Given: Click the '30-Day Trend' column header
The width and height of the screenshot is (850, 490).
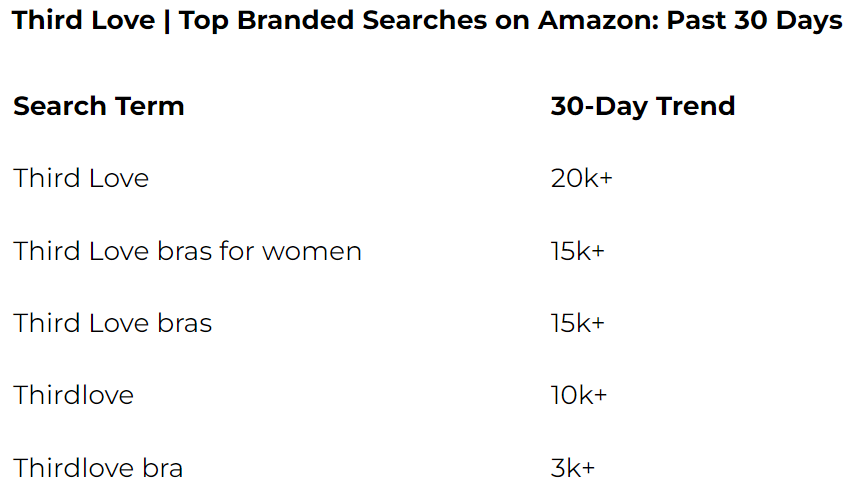Looking at the screenshot, I should 642,106.
